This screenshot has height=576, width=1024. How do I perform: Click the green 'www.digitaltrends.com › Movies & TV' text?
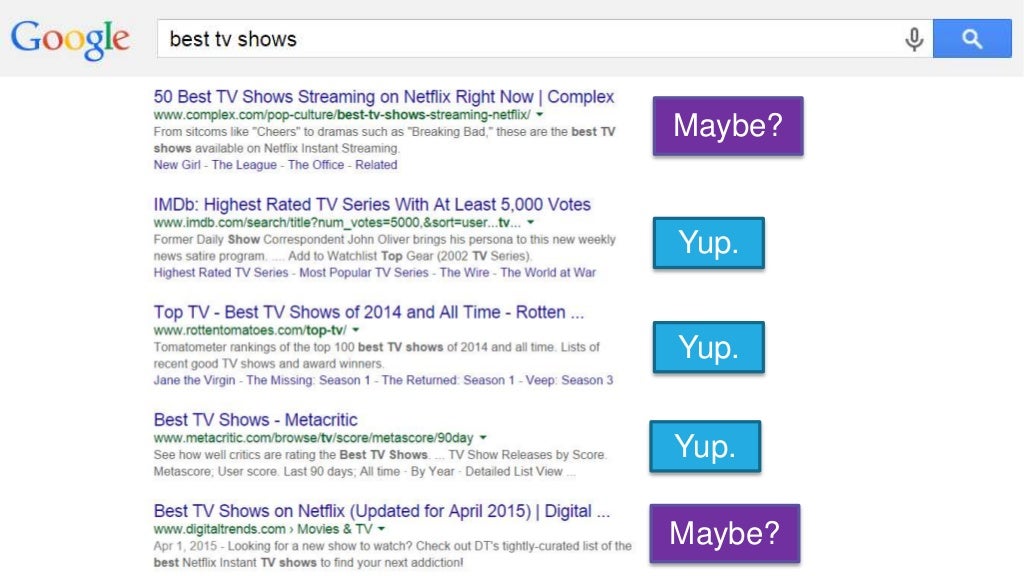click(x=263, y=529)
